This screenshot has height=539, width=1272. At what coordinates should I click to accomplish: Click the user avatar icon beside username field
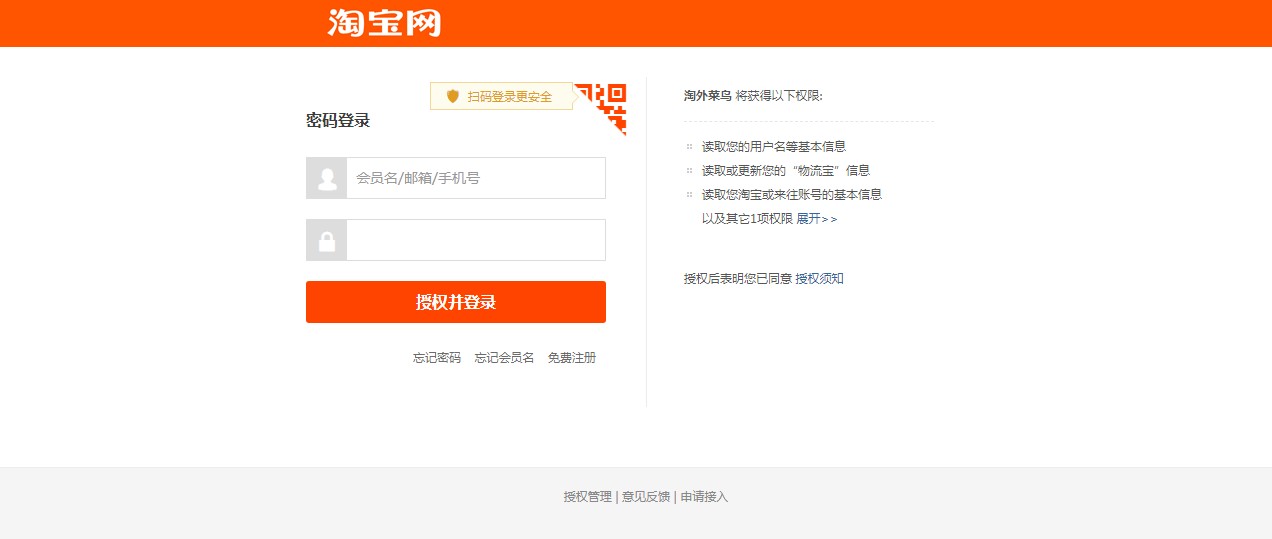326,178
